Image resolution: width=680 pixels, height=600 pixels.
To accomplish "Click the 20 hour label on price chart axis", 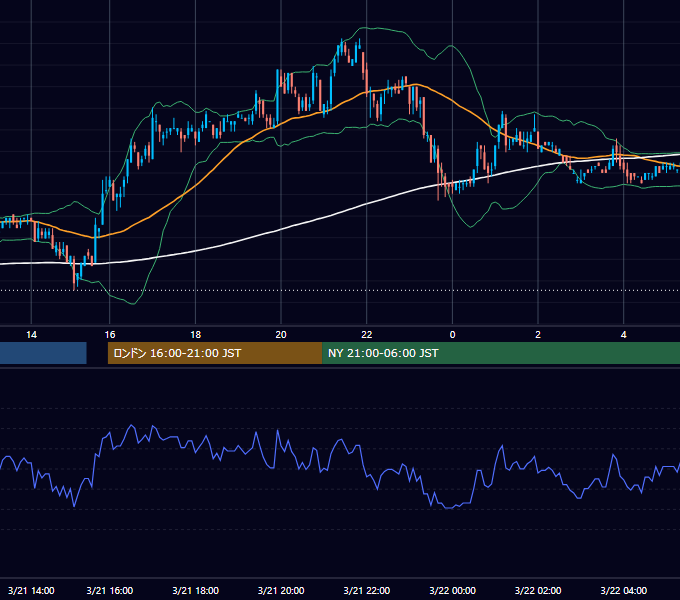I will [x=281, y=335].
